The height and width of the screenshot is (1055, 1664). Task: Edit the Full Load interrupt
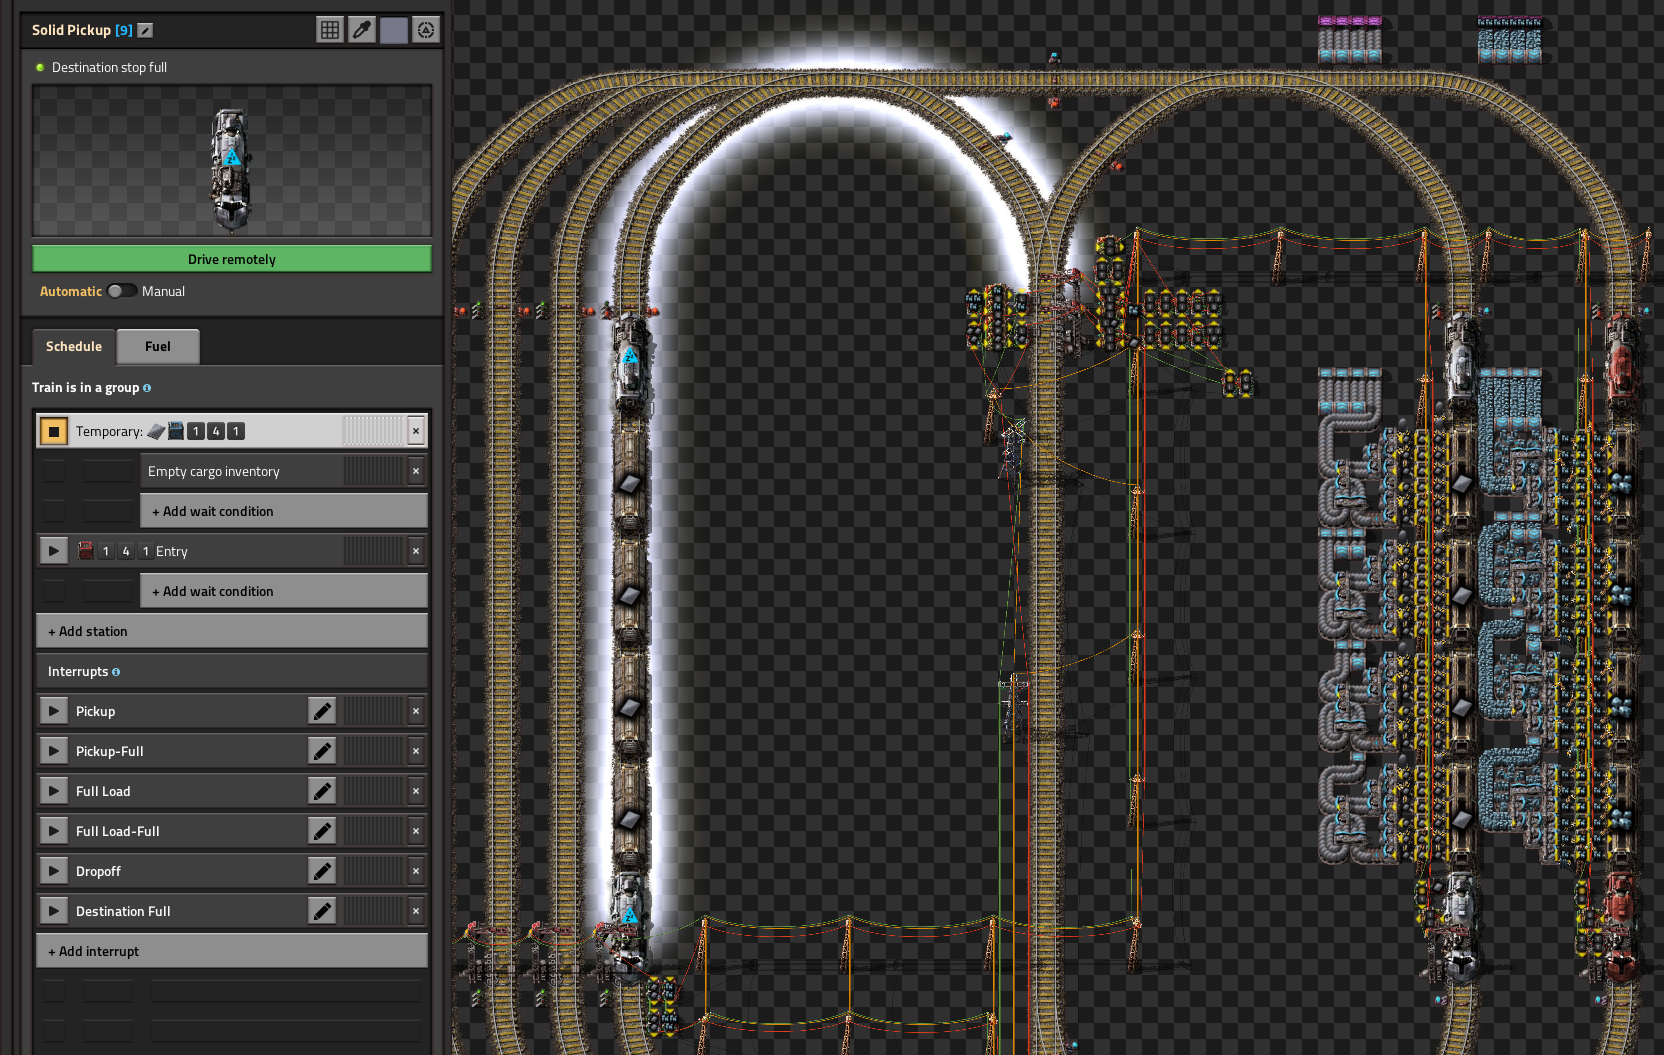(322, 791)
